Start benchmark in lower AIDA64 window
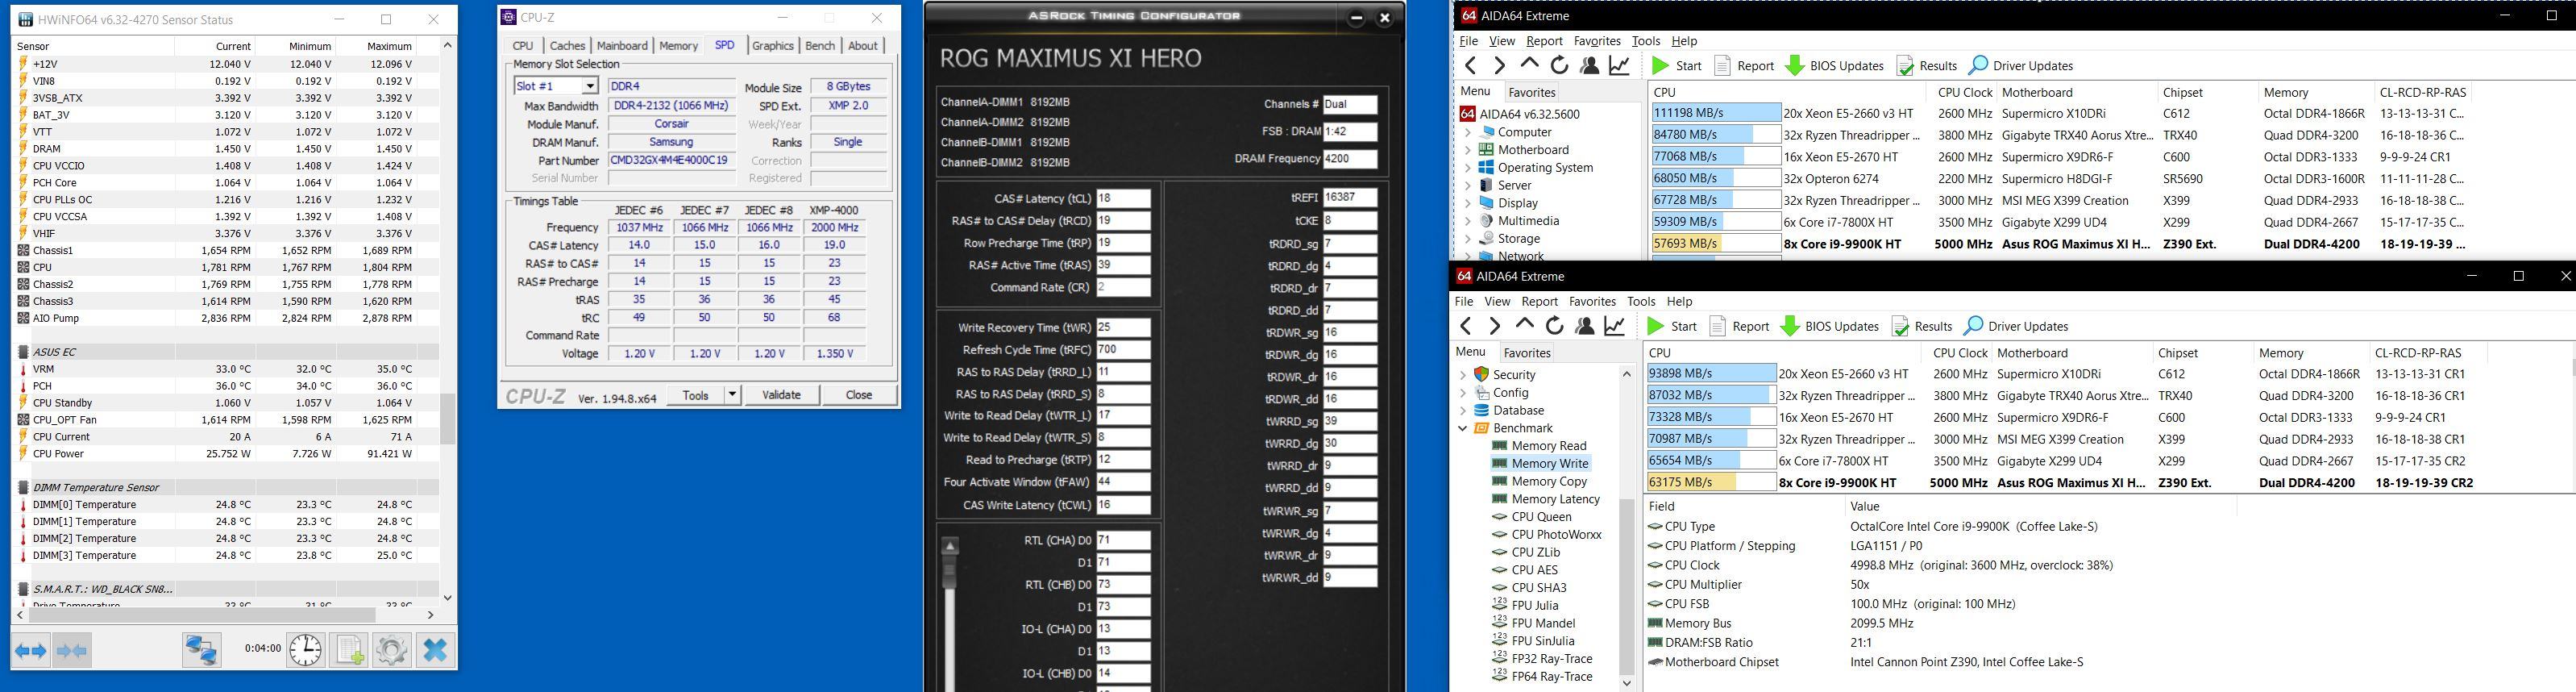This screenshot has height=692, width=2576. pyautogui.click(x=1672, y=326)
